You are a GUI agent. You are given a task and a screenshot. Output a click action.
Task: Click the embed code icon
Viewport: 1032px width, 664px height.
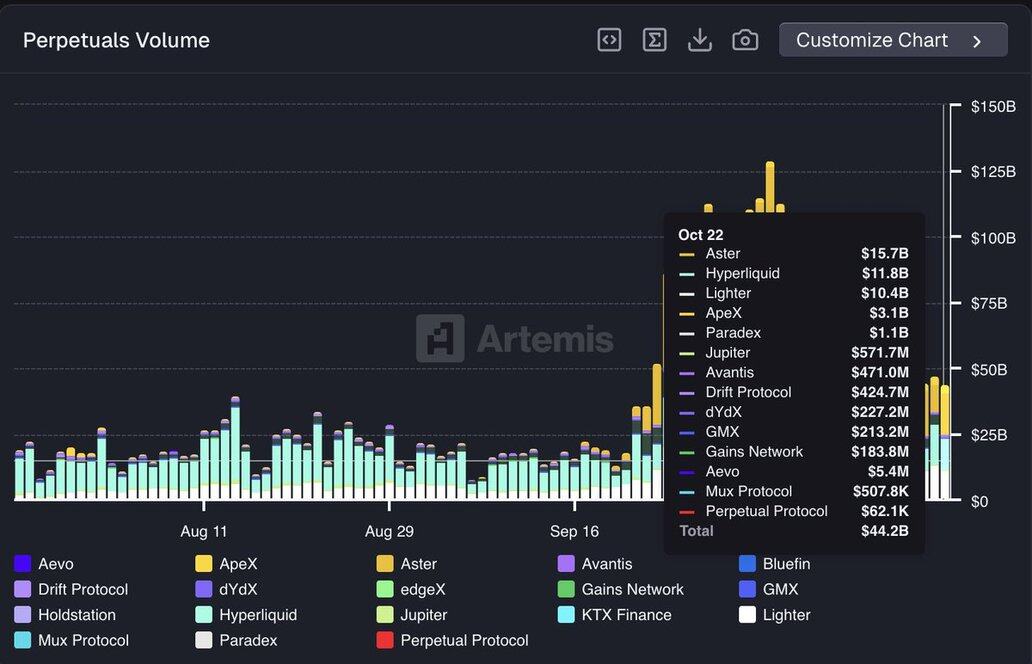(609, 40)
